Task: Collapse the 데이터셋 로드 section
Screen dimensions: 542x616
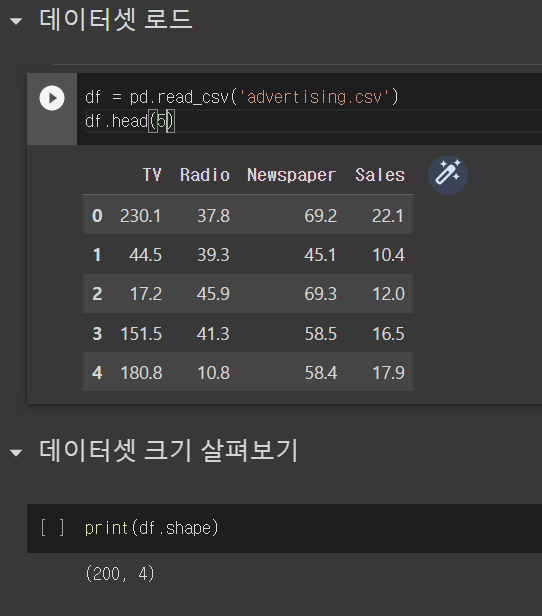Action: [x=16, y=21]
